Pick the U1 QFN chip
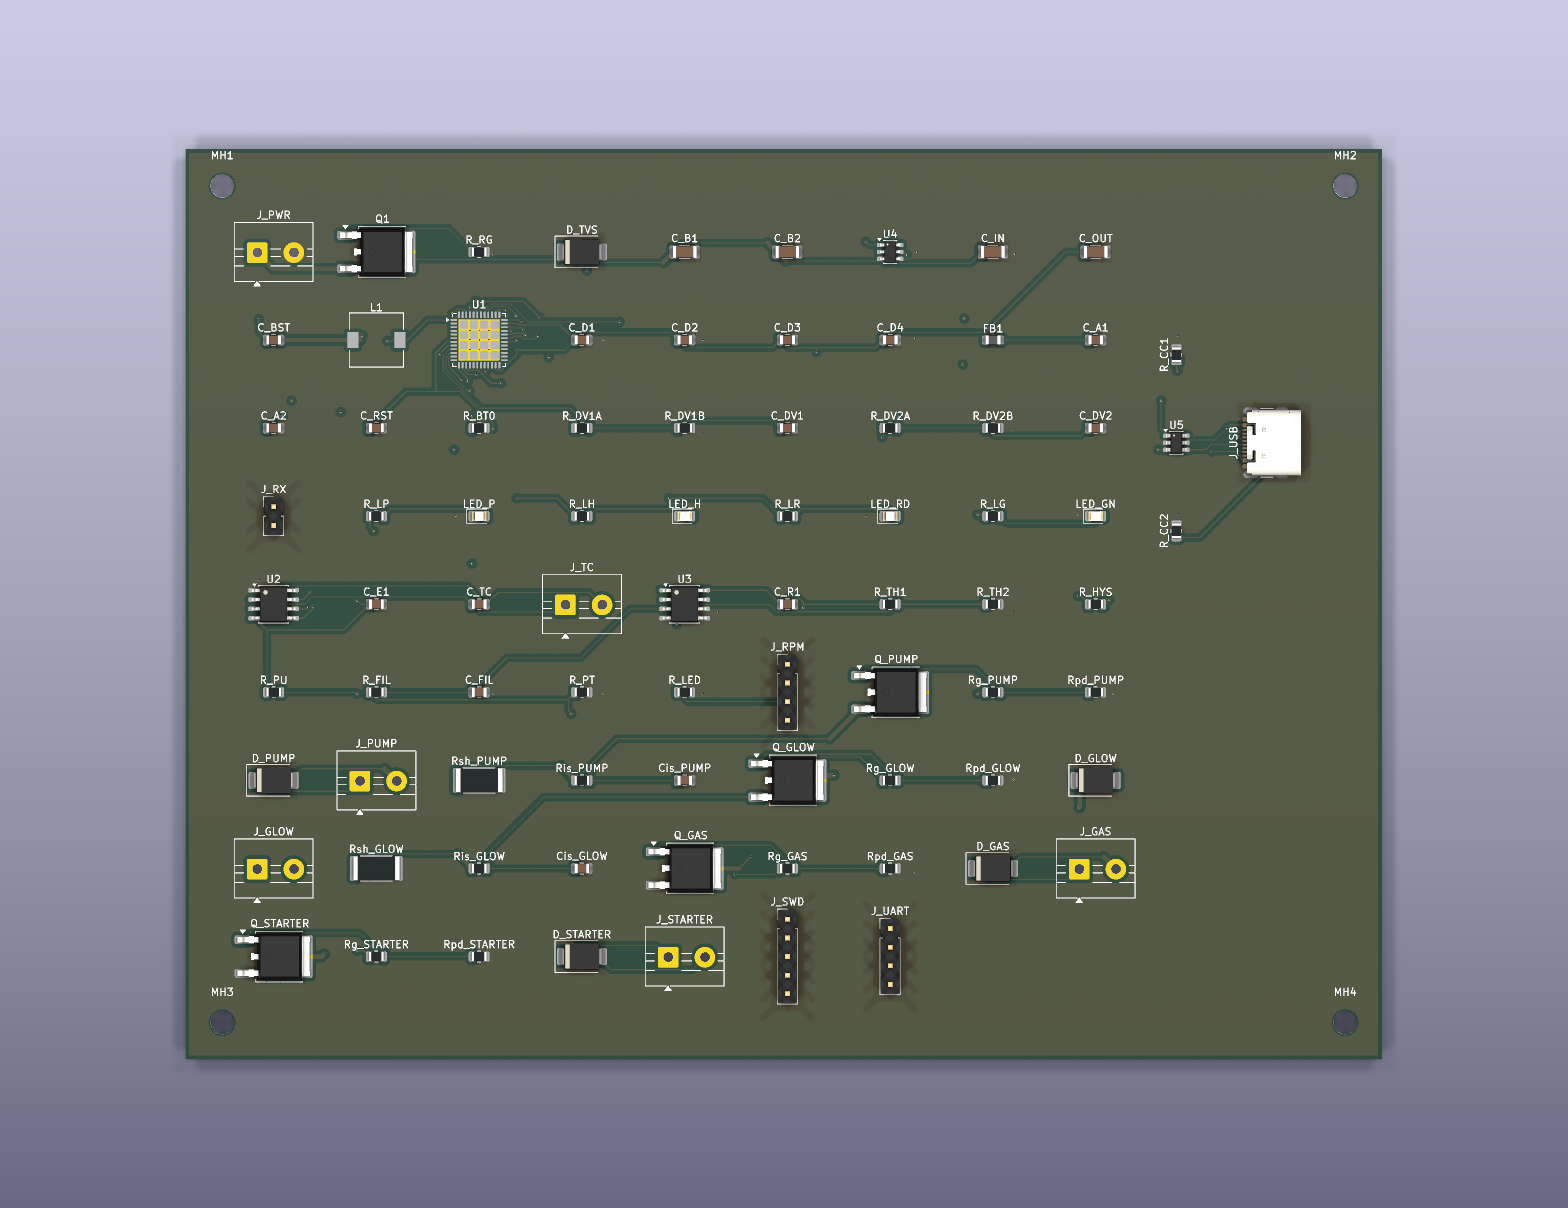 pos(479,339)
